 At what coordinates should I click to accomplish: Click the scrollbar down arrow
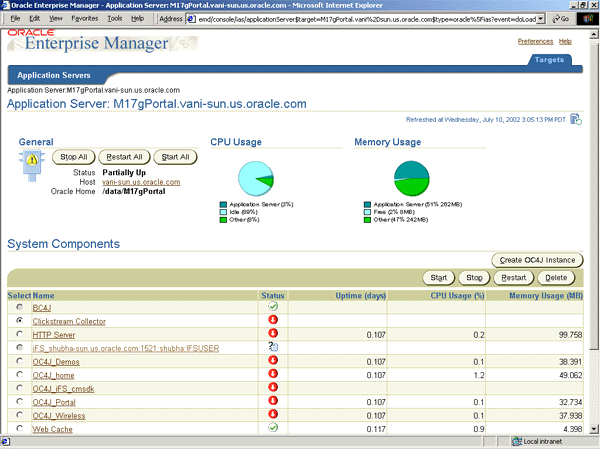[x=593, y=429]
